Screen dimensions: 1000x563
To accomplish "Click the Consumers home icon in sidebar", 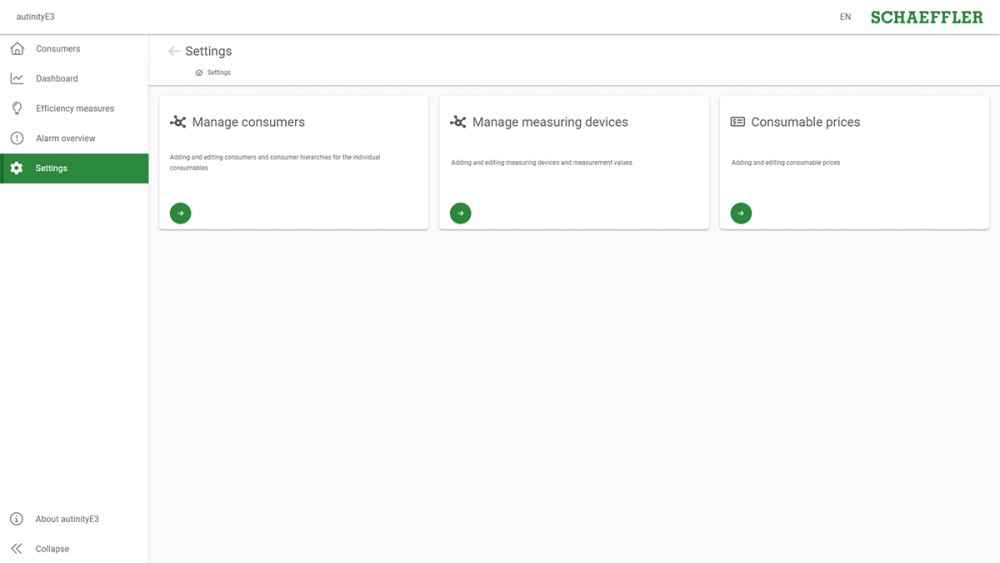I will 17,49.
